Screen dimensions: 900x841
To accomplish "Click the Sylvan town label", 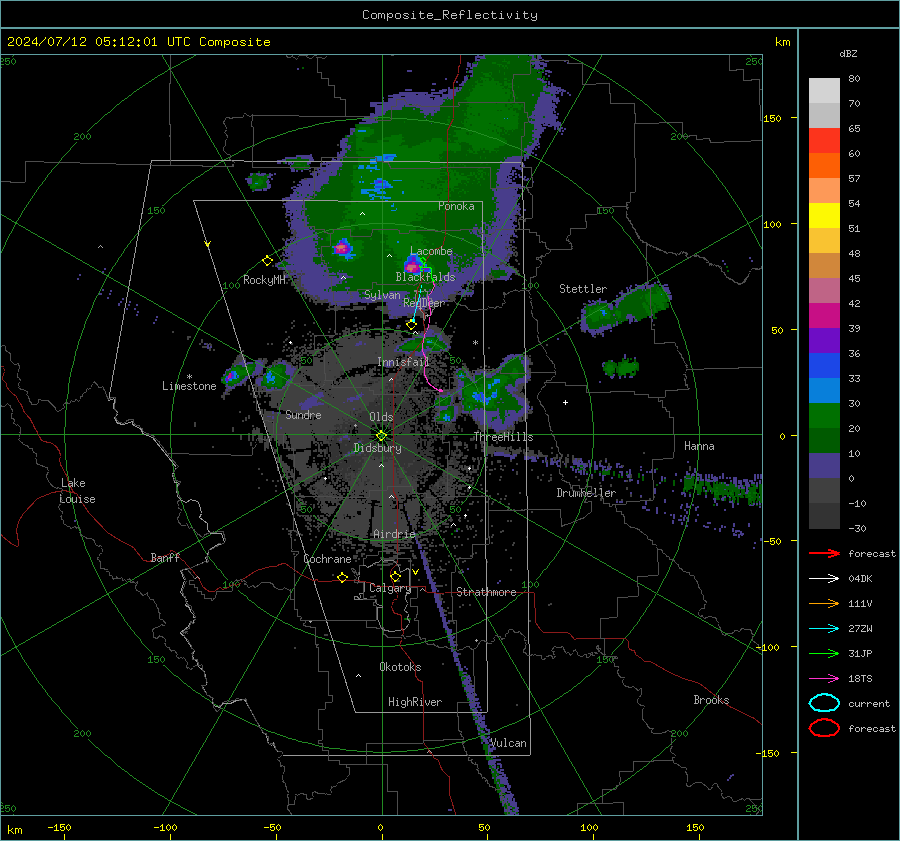I will [x=382, y=295].
